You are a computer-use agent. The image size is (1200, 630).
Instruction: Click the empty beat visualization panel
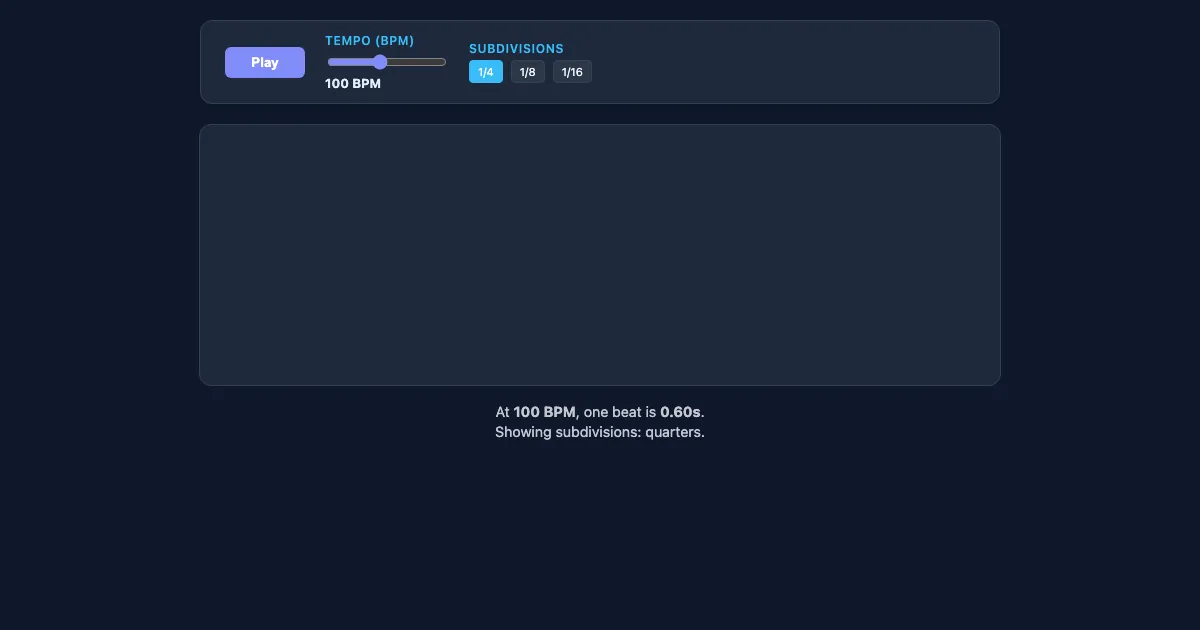(600, 255)
